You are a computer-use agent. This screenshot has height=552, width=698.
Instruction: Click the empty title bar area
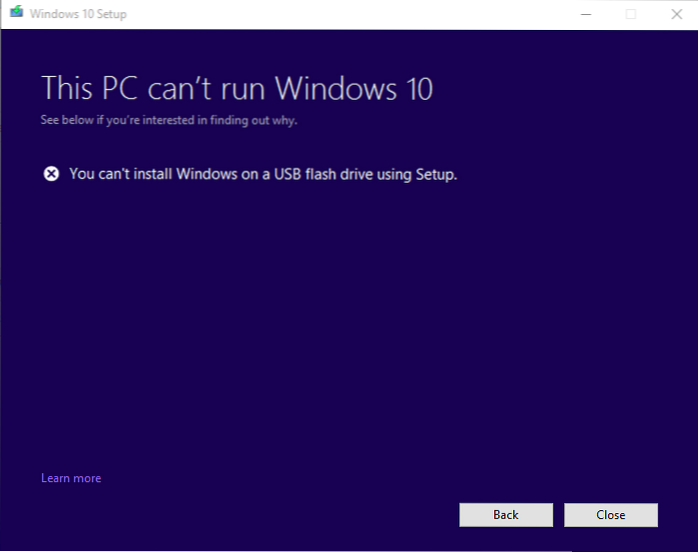[350, 14]
